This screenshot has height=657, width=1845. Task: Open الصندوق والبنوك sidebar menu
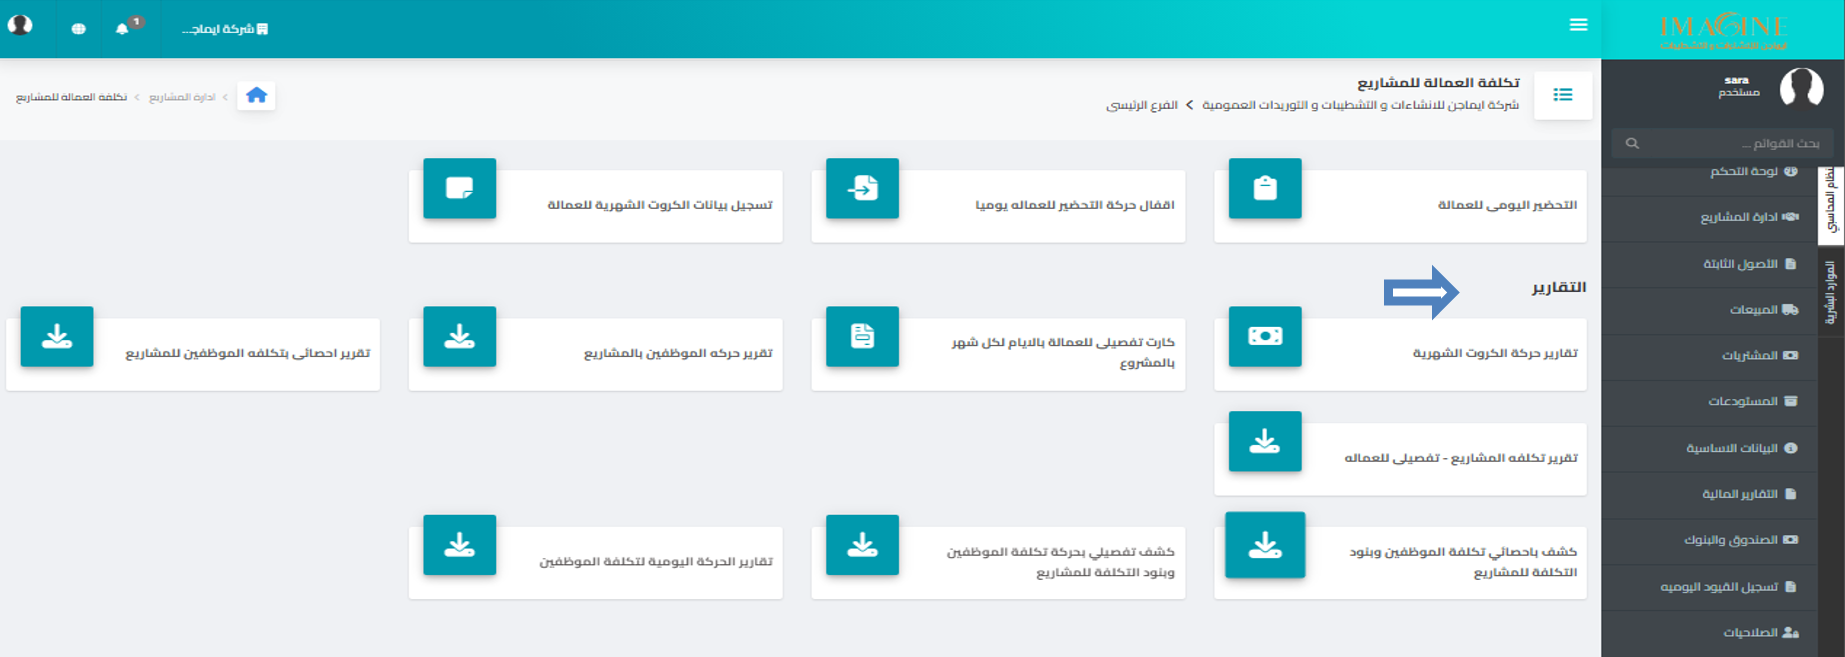(1709, 540)
